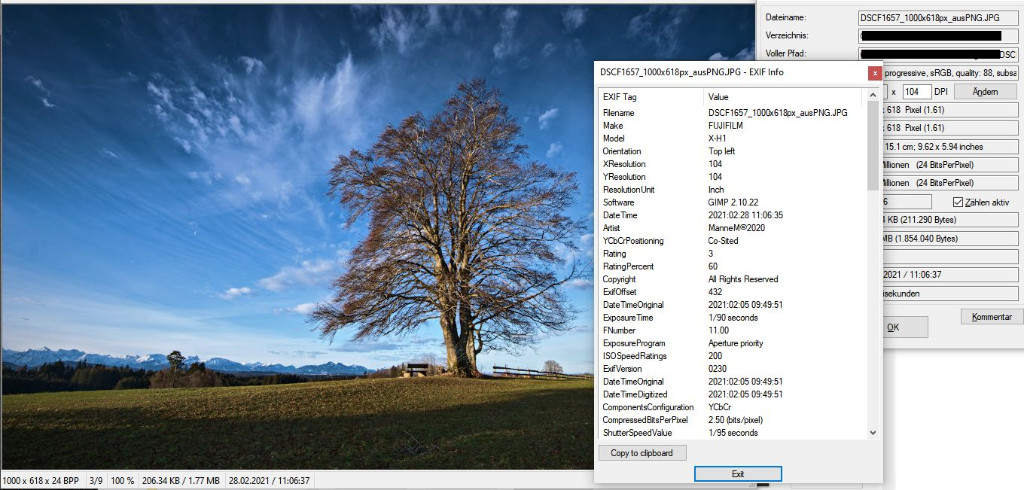Select the 'Orientation' row 'Top left'
Screen dimensions: 1024x490
pos(733,151)
